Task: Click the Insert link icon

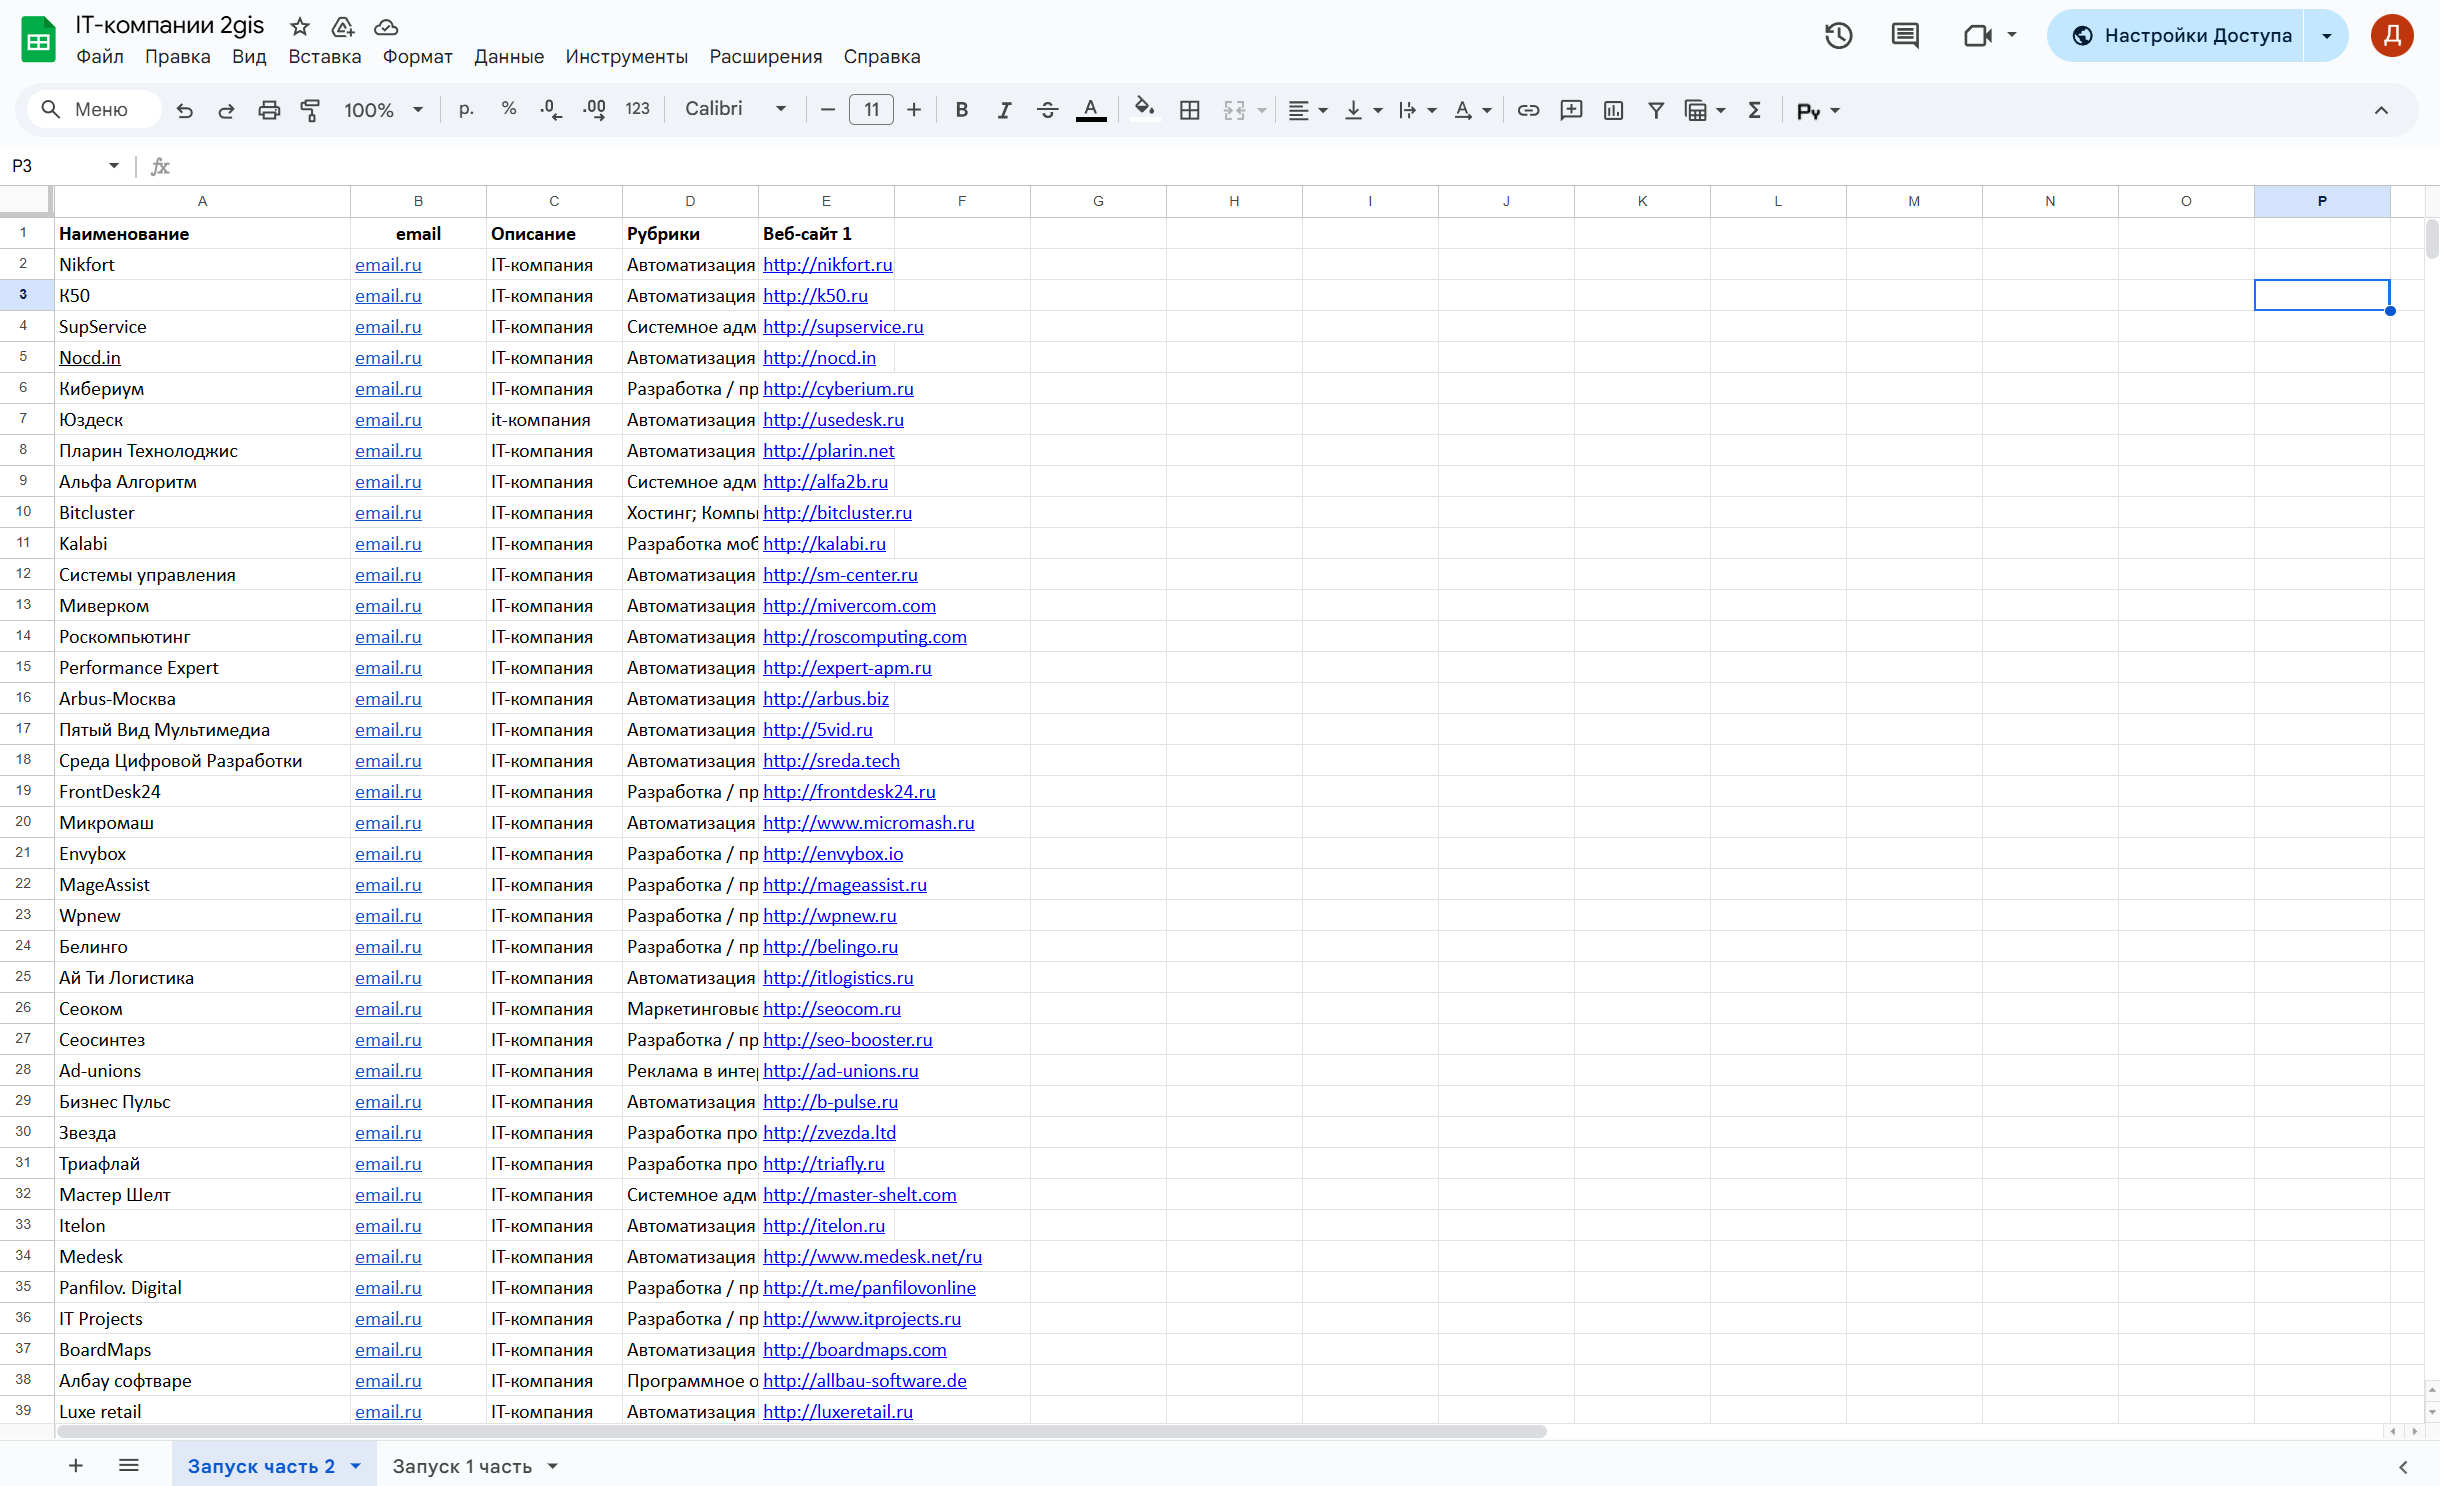Action: point(1527,110)
